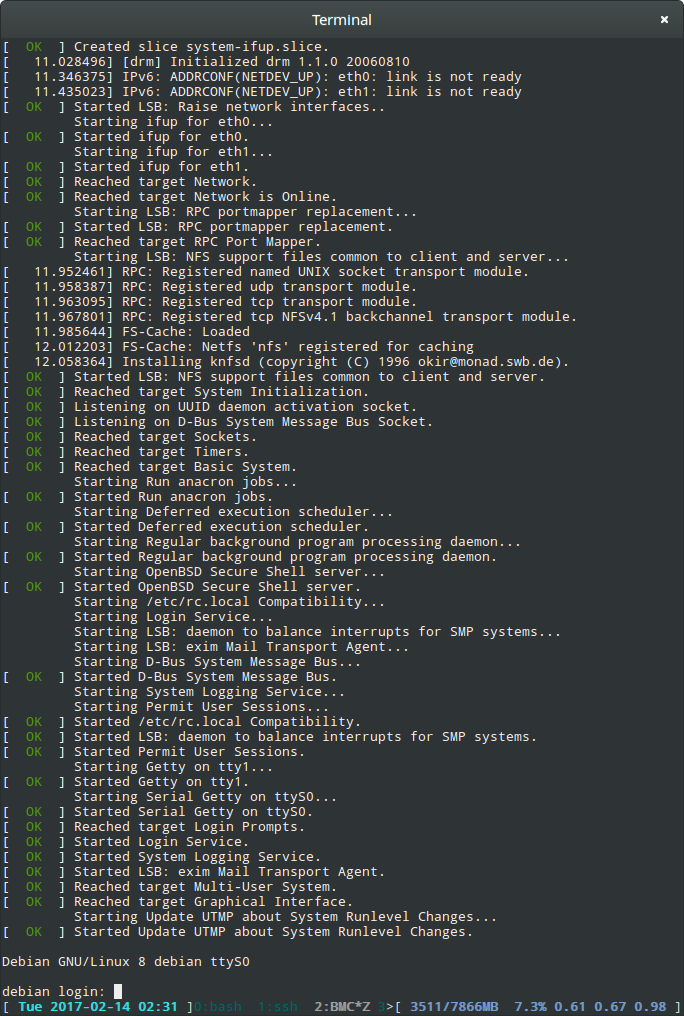Screen dimensions: 684x1016
Task: Click OK marker beside 'Reached target Graphical Interface'
Action: pos(34,901)
